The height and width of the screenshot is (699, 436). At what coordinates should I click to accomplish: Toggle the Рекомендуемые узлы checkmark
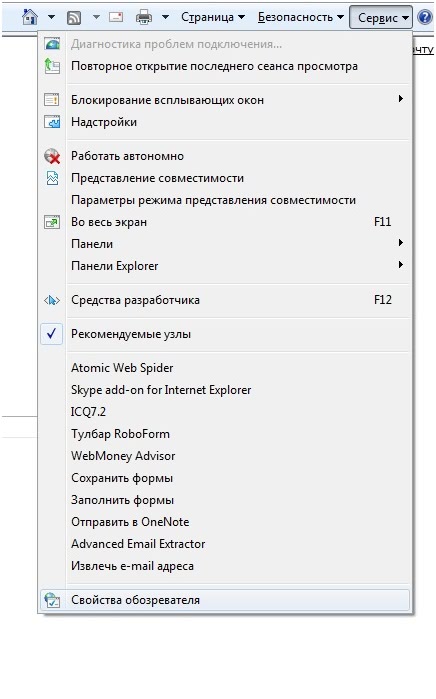52,334
